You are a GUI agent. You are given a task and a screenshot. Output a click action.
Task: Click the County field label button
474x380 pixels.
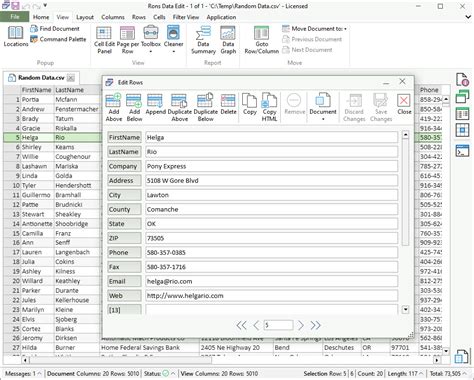point(124,209)
